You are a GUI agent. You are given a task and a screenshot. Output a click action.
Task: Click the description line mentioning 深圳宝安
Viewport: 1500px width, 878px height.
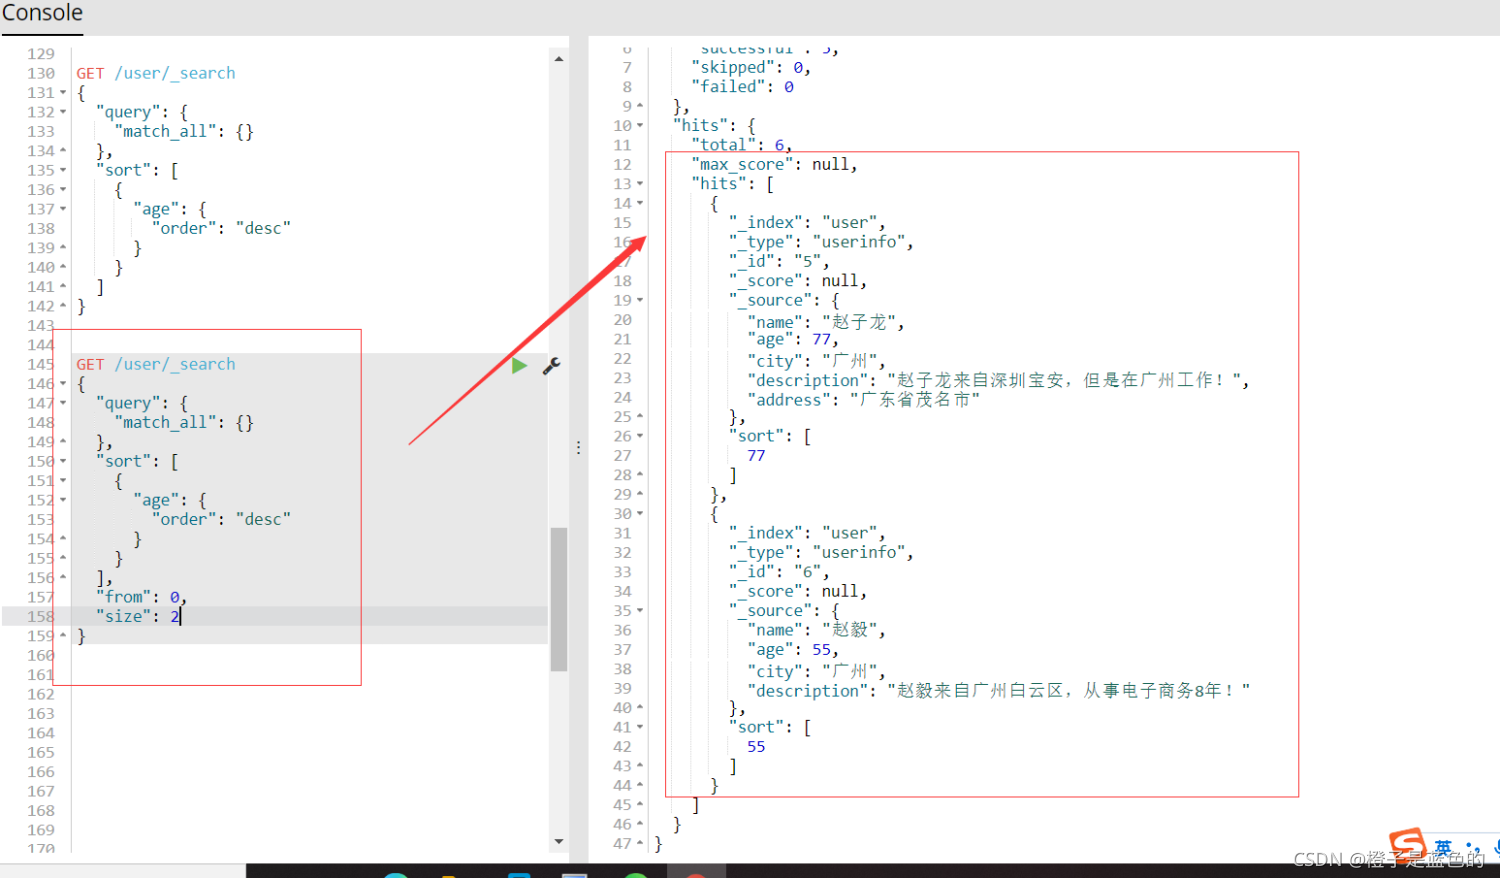pyautogui.click(x=998, y=380)
